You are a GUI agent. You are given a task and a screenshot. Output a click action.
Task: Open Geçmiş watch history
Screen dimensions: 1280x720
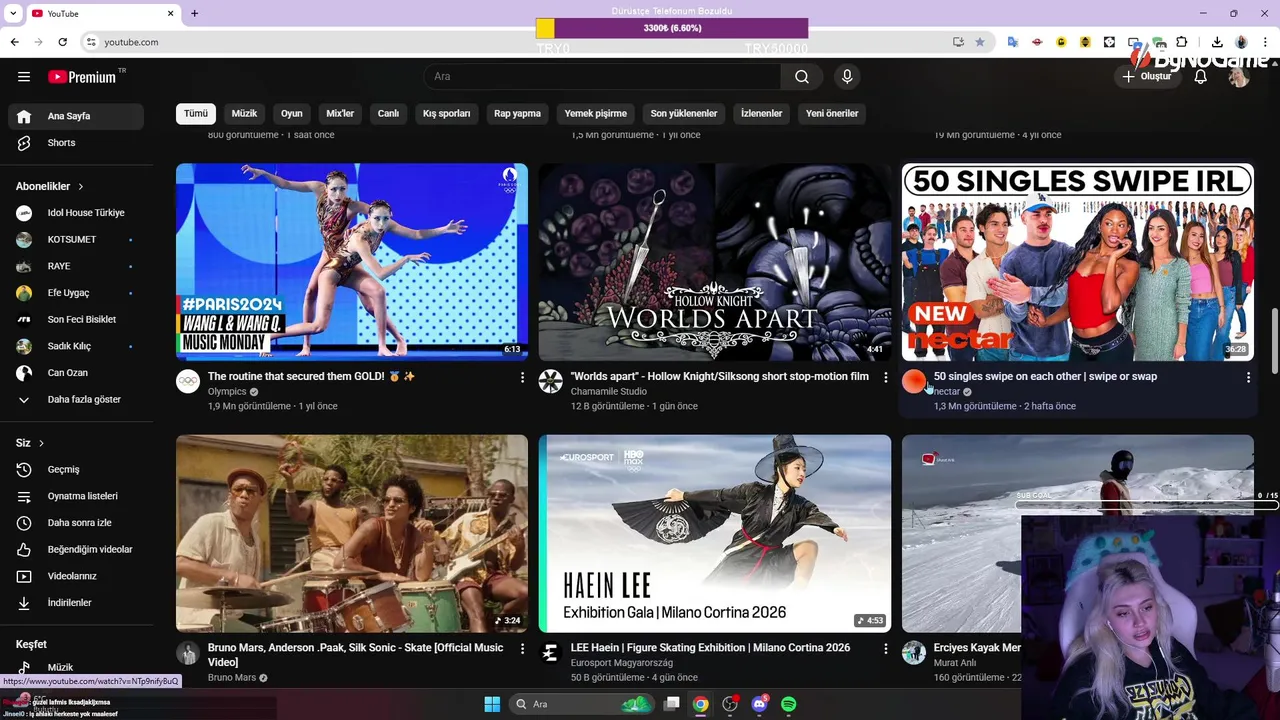[76, 469]
